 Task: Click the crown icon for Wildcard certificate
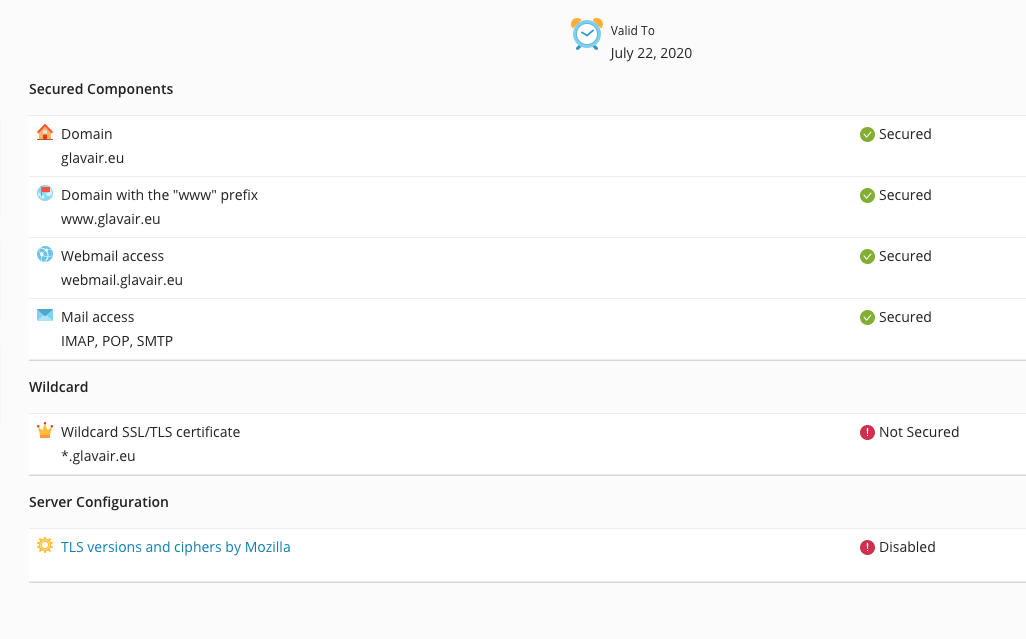[x=44, y=430]
